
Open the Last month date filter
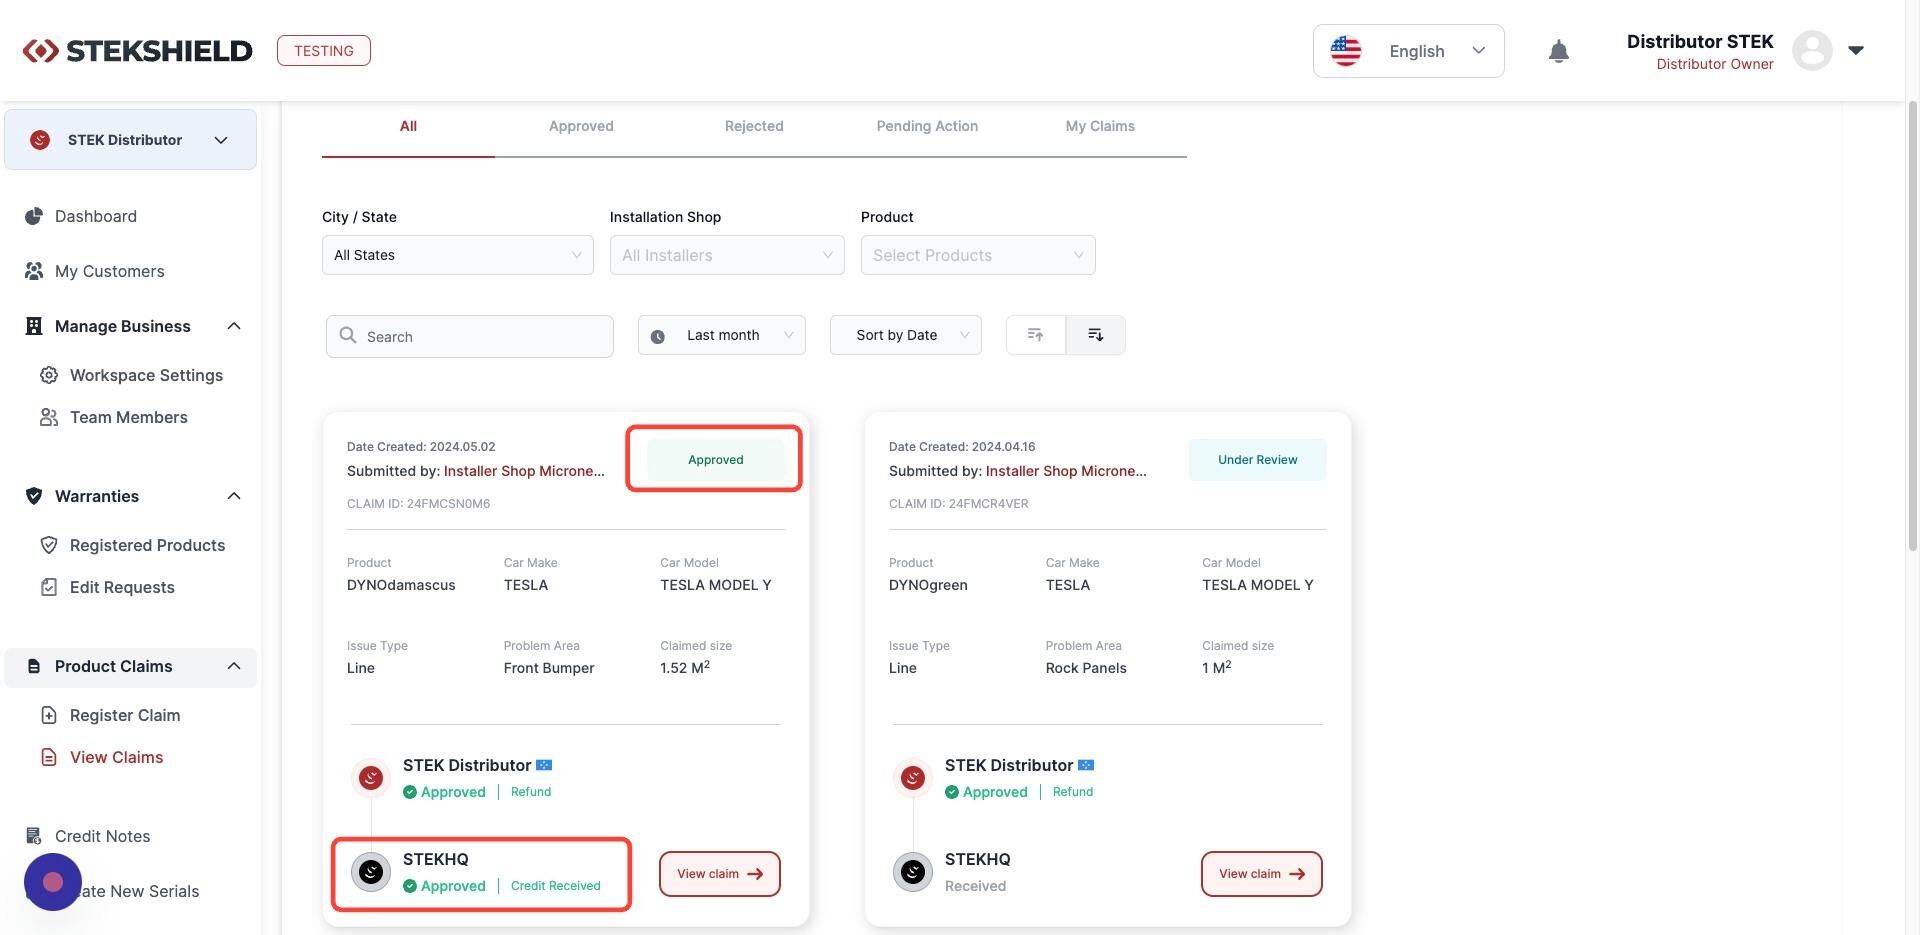[x=722, y=335]
